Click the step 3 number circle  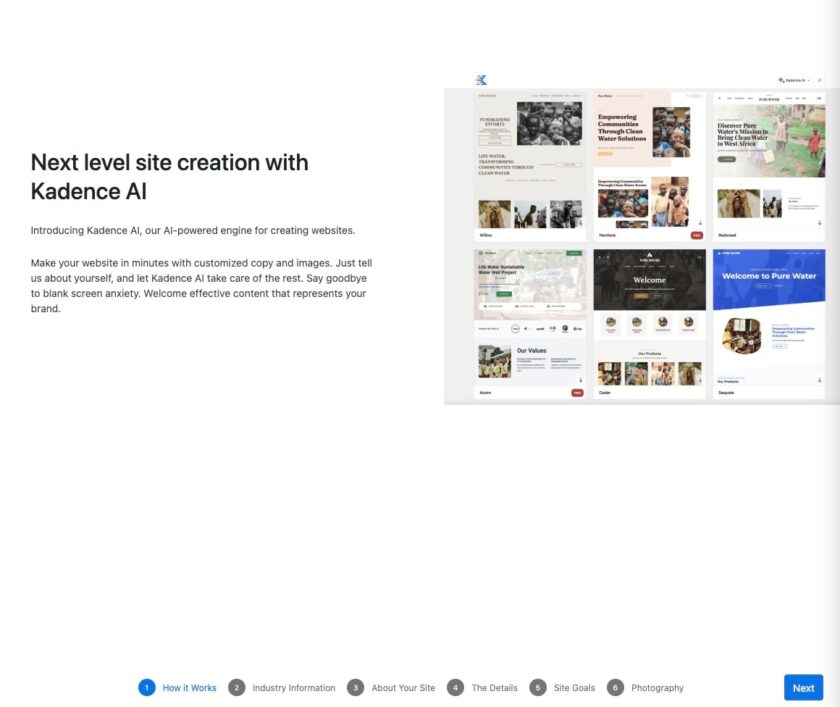(355, 688)
